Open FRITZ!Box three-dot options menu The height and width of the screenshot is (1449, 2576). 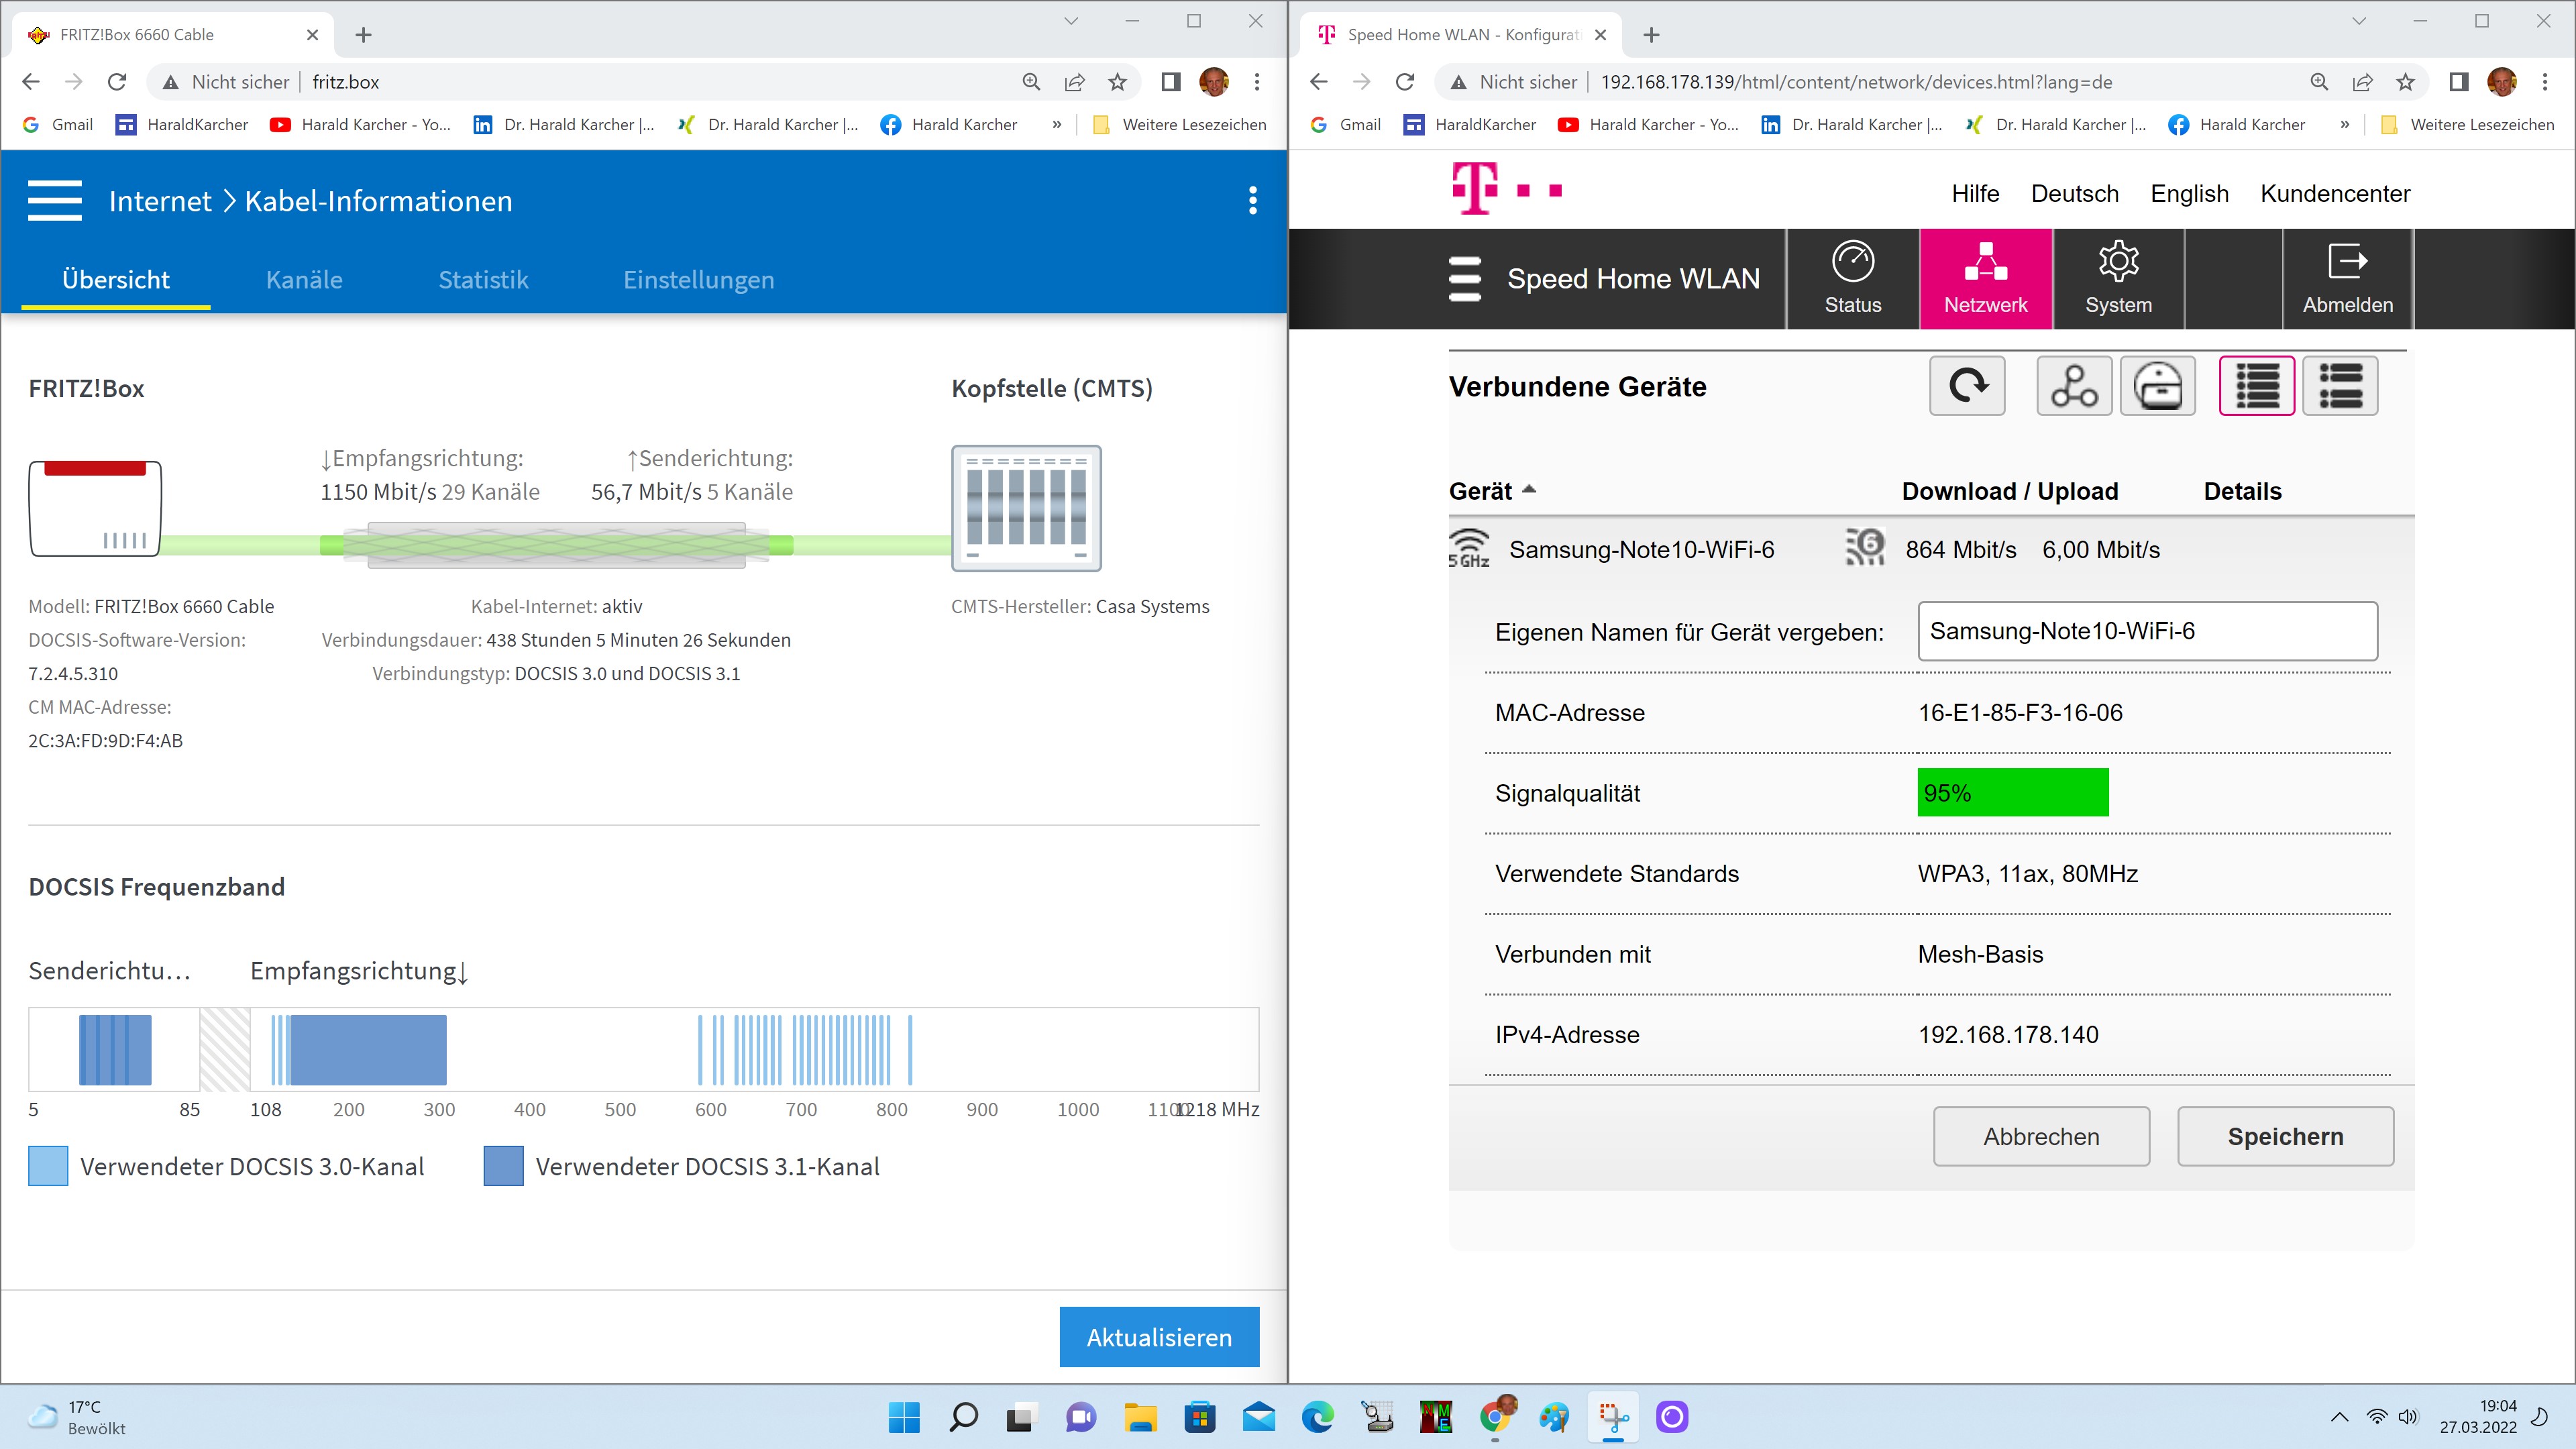(x=1252, y=201)
